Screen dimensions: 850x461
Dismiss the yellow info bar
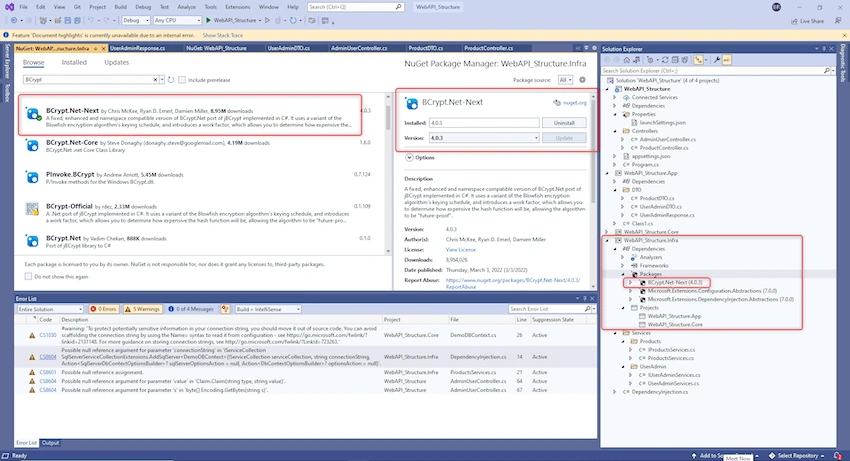(844, 35)
